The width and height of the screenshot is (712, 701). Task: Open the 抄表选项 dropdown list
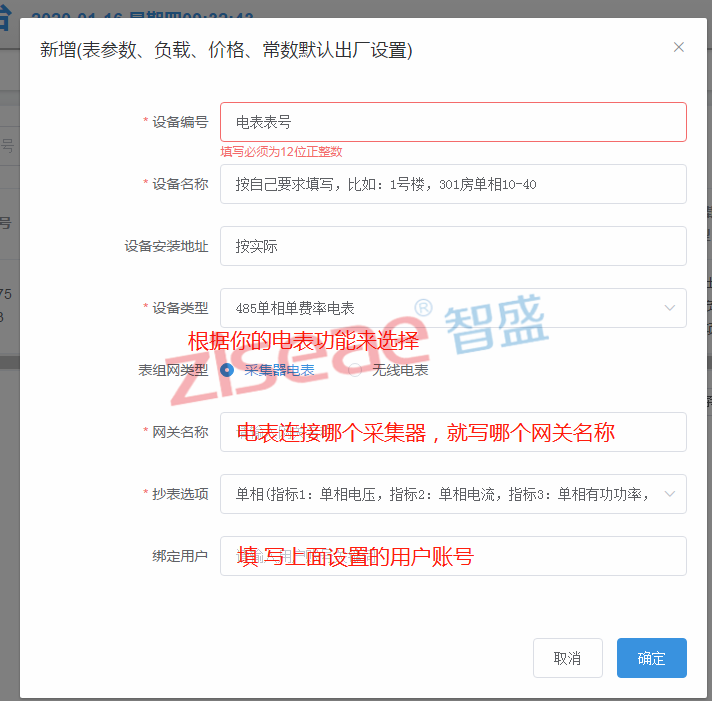[x=453, y=494]
